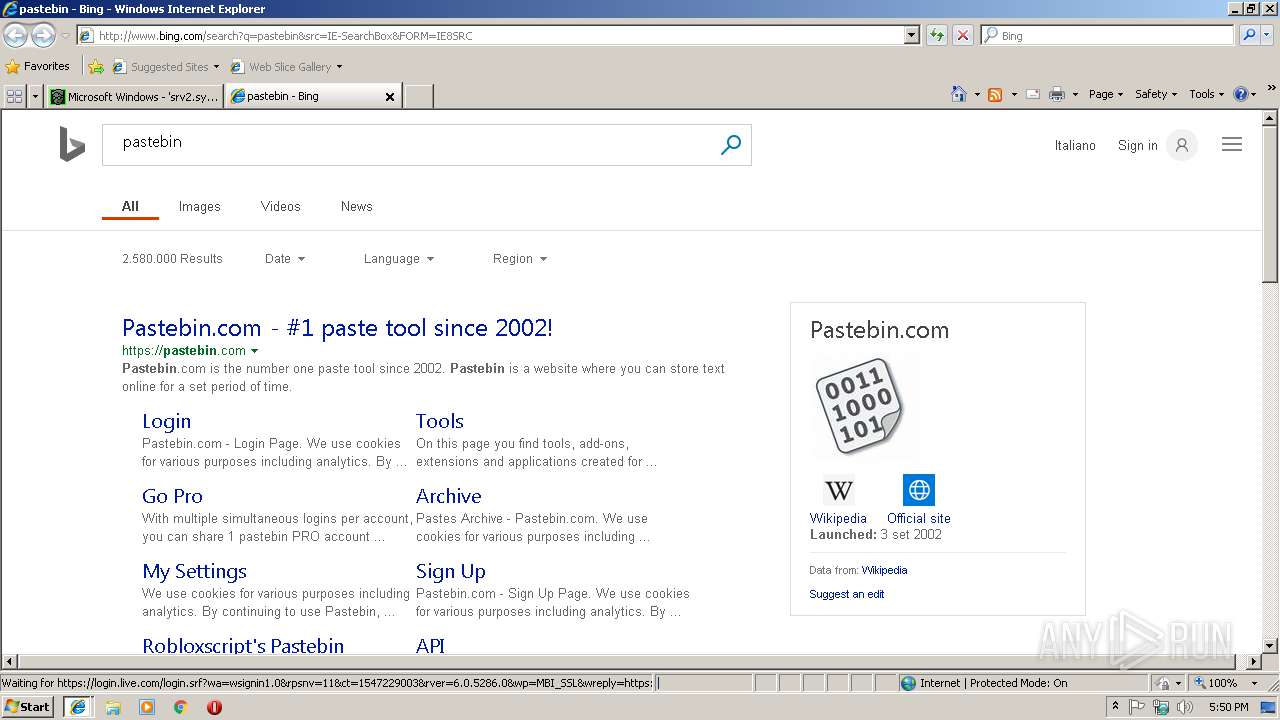1280x720 pixels.
Task: Expand the search provider dropdown arrow
Action: (1266, 35)
